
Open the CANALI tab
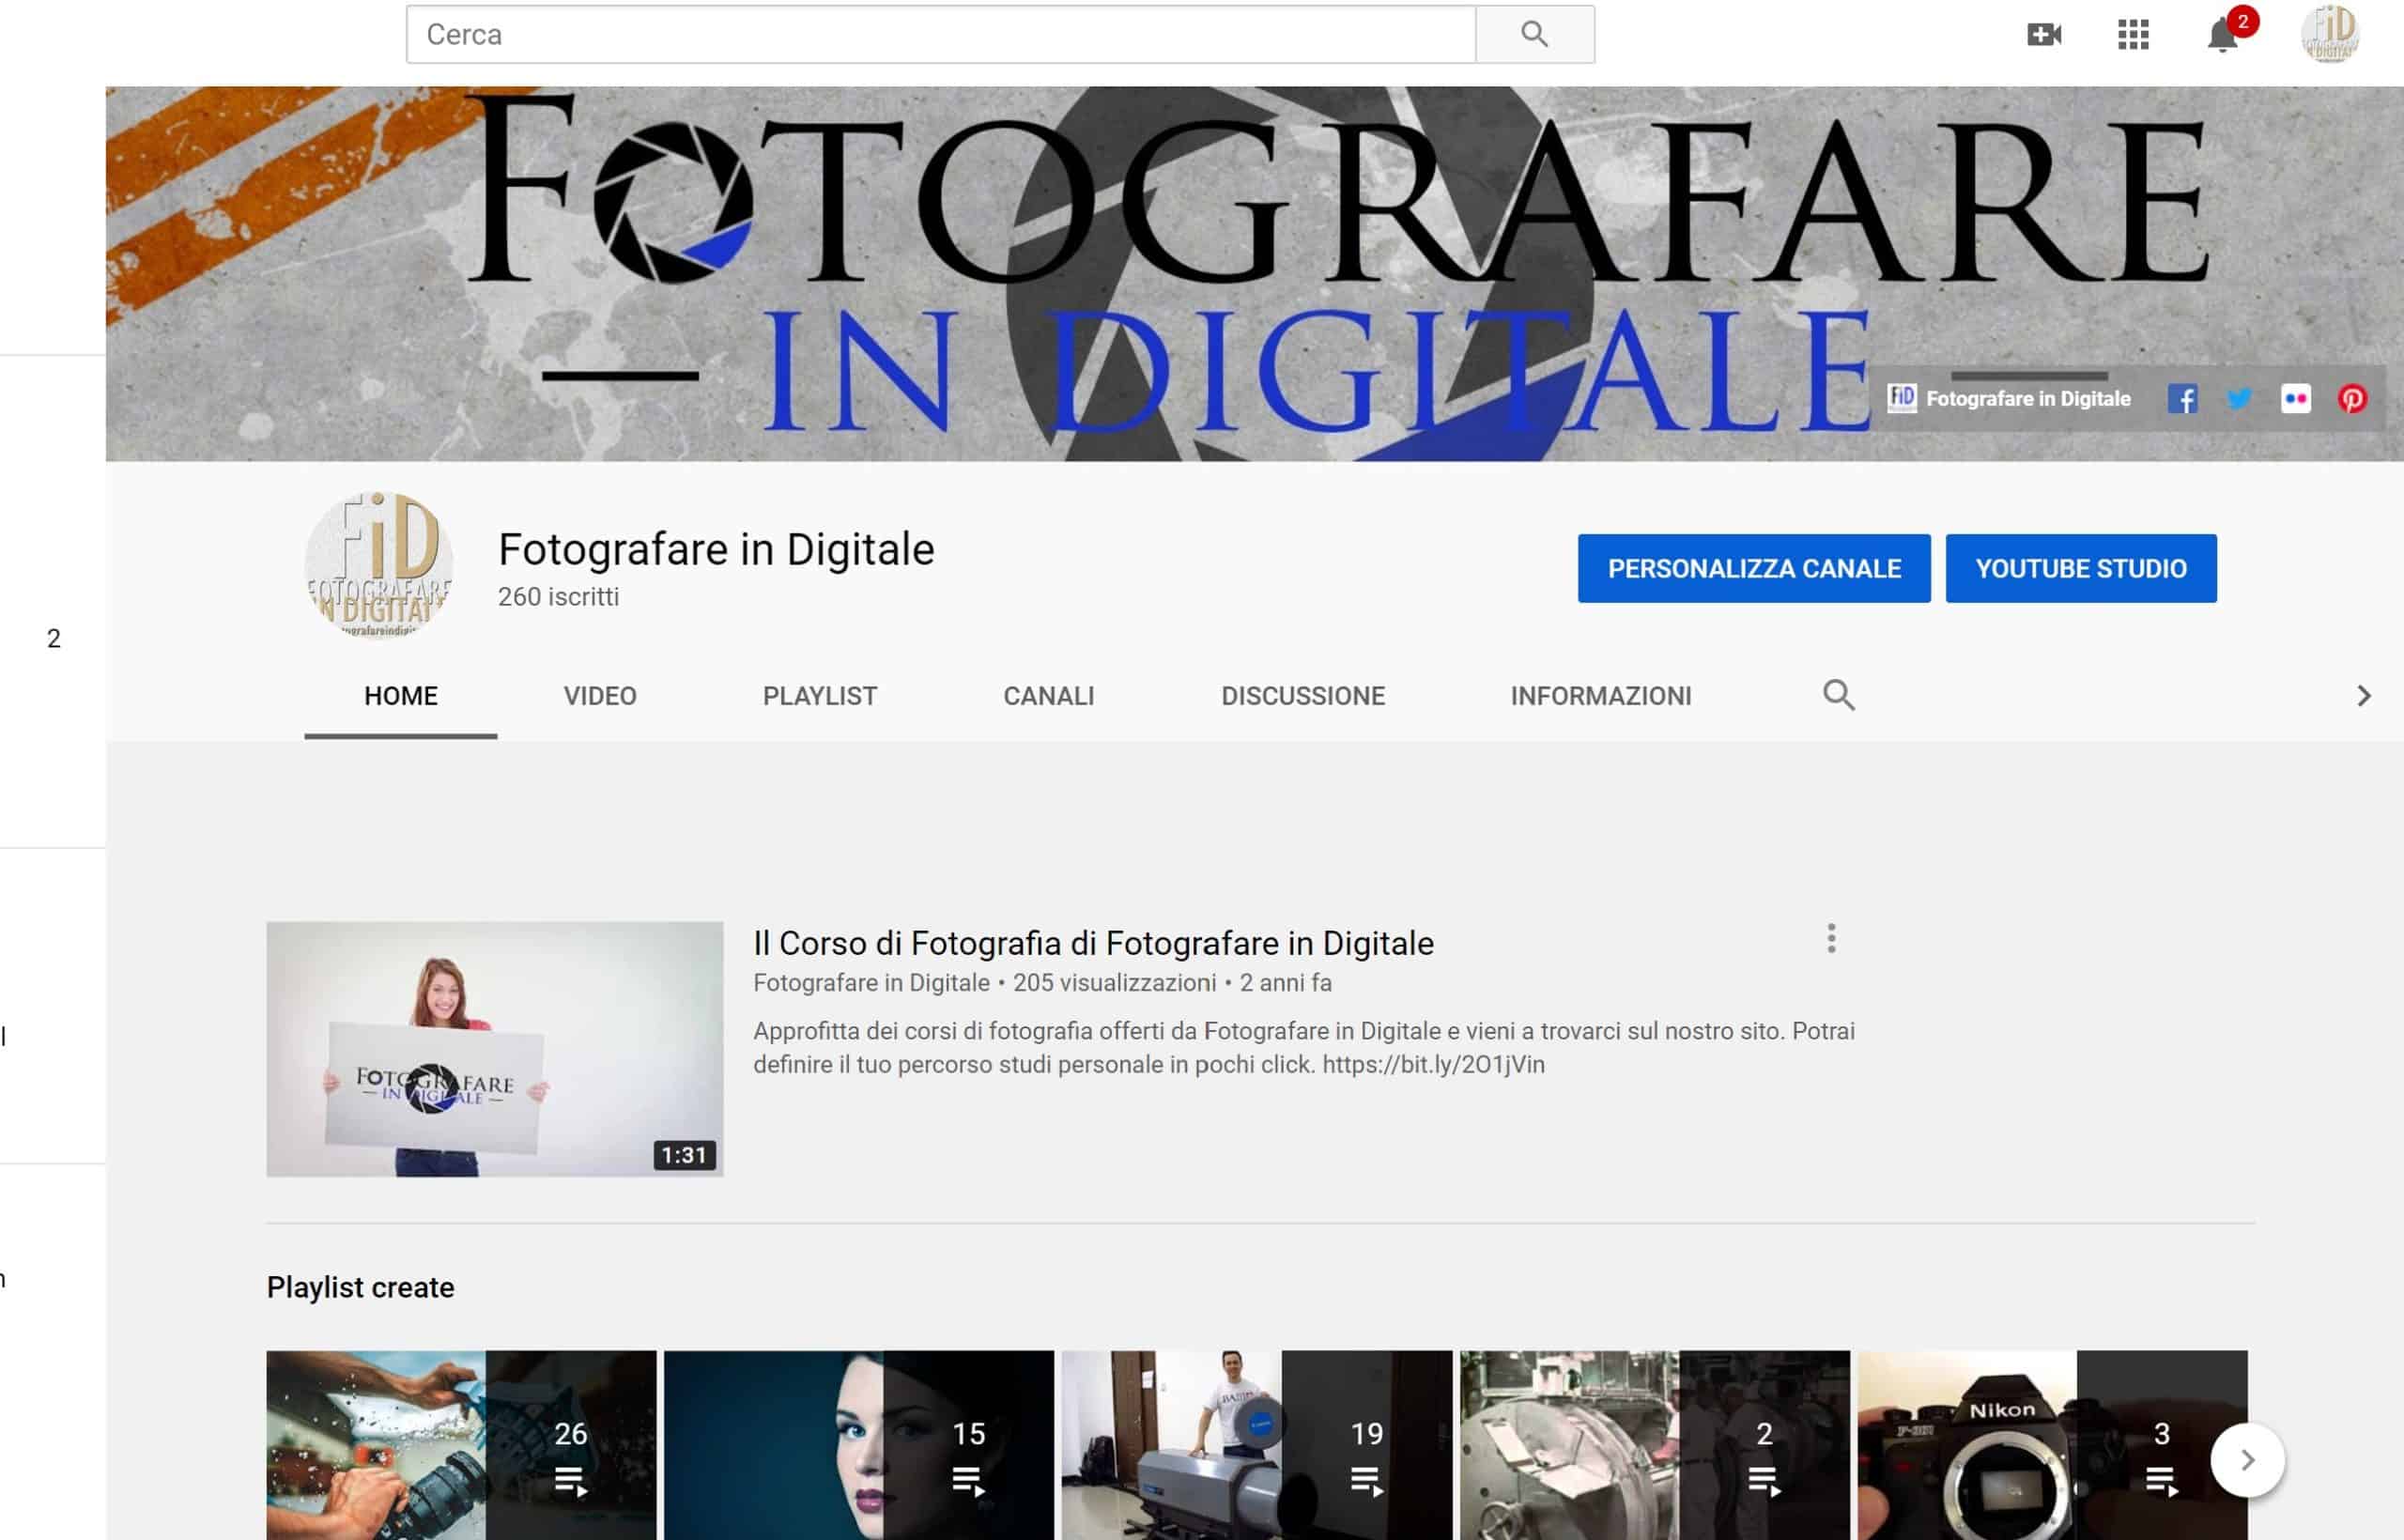pyautogui.click(x=1048, y=696)
